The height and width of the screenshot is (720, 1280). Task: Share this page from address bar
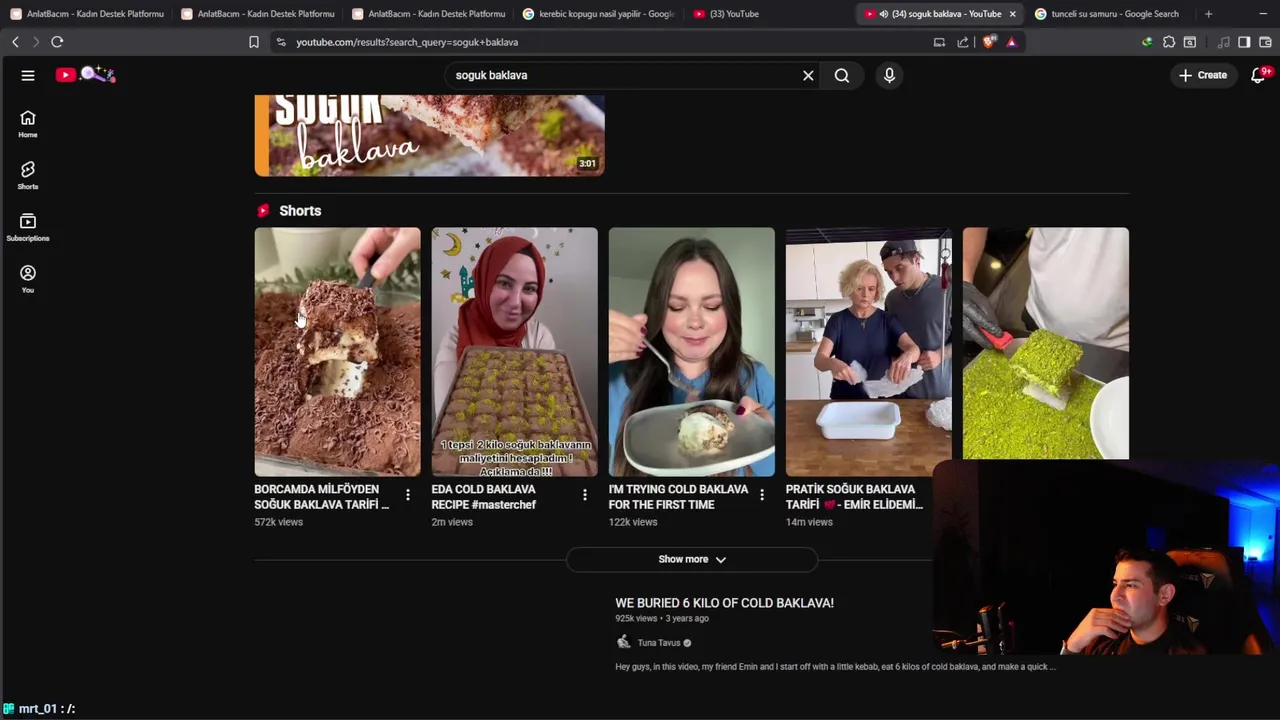pos(962,42)
